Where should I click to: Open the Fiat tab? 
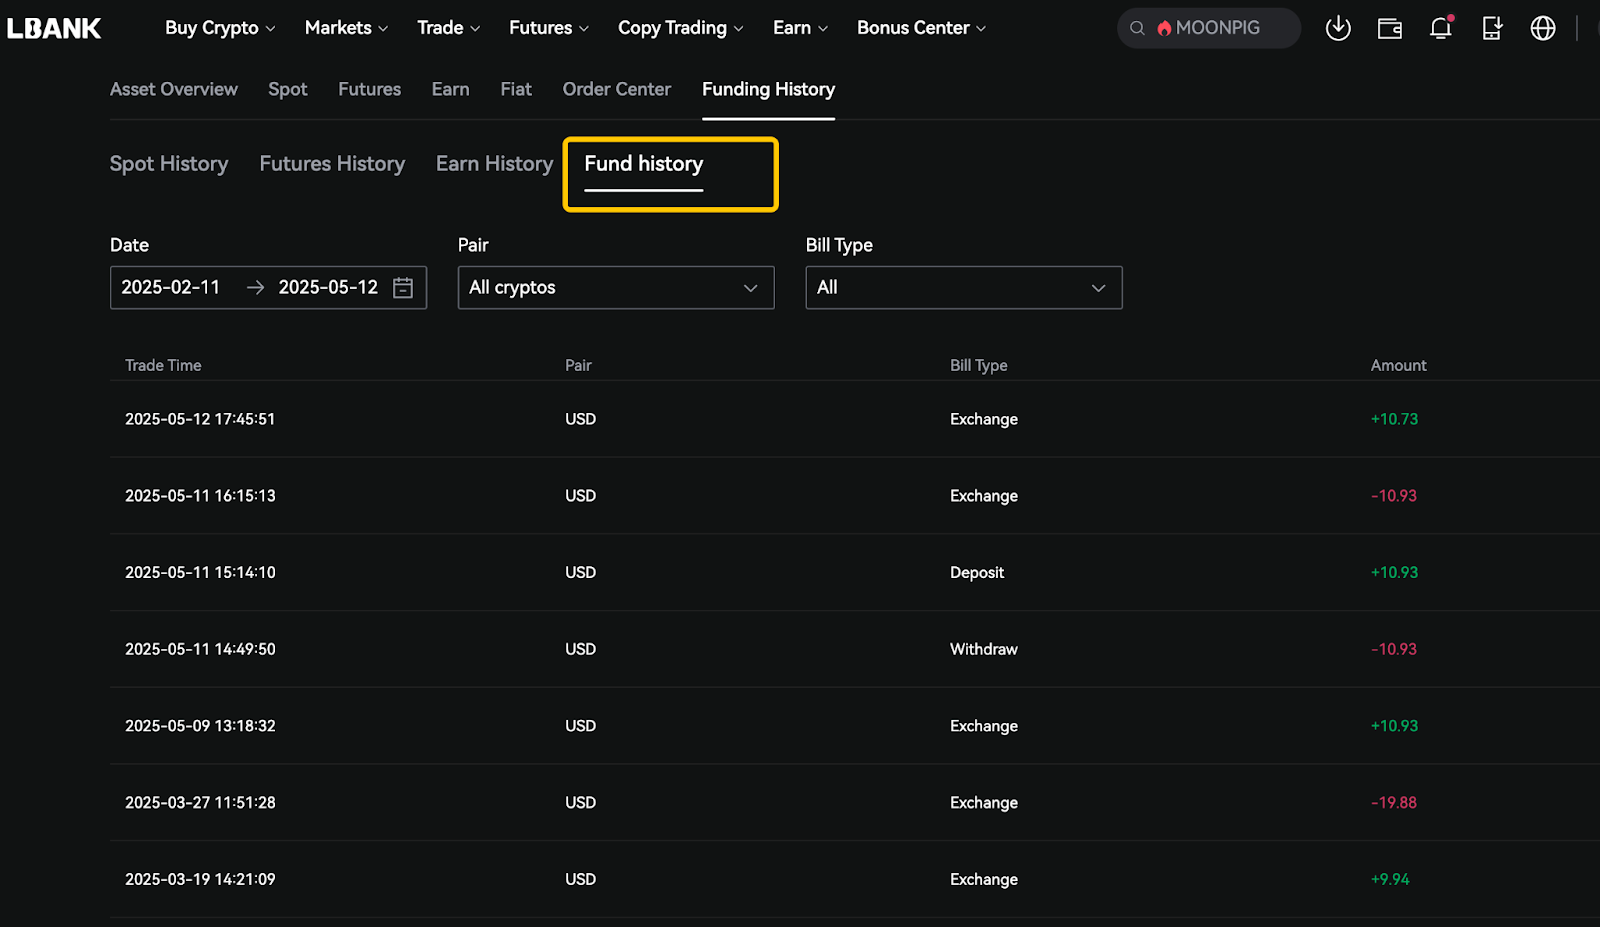[x=516, y=89]
